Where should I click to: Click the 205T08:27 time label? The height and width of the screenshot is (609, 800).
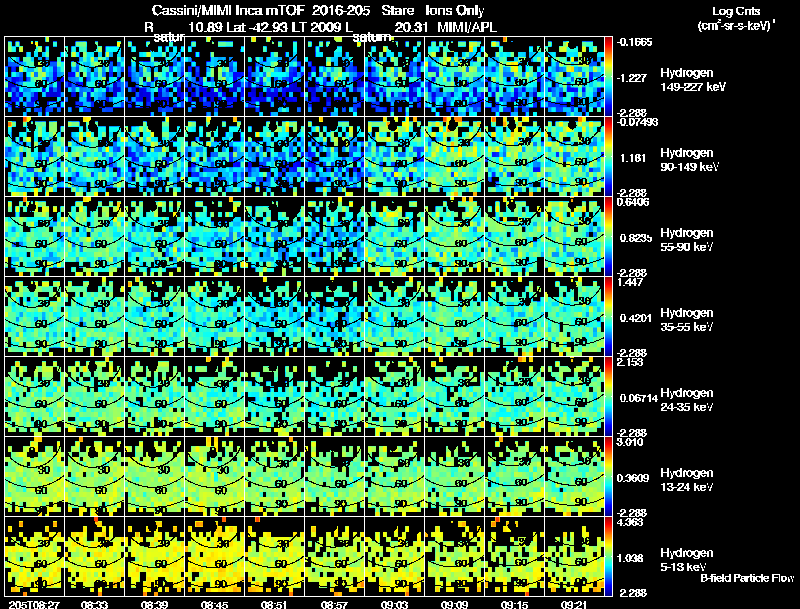[34, 604]
